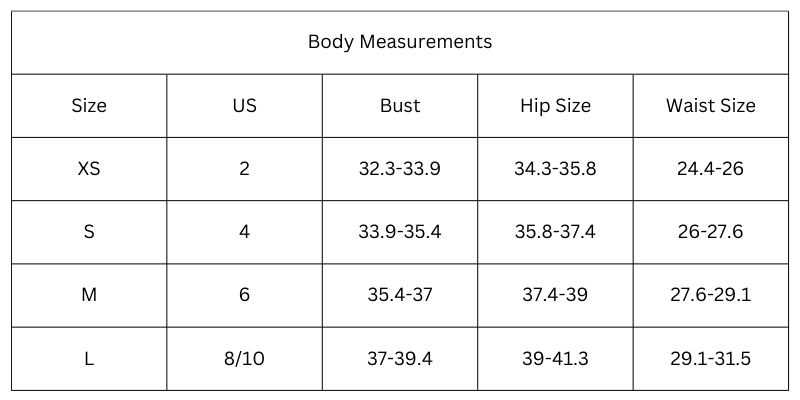Click the XS size cell
The width and height of the screenshot is (800, 400).
click(89, 169)
